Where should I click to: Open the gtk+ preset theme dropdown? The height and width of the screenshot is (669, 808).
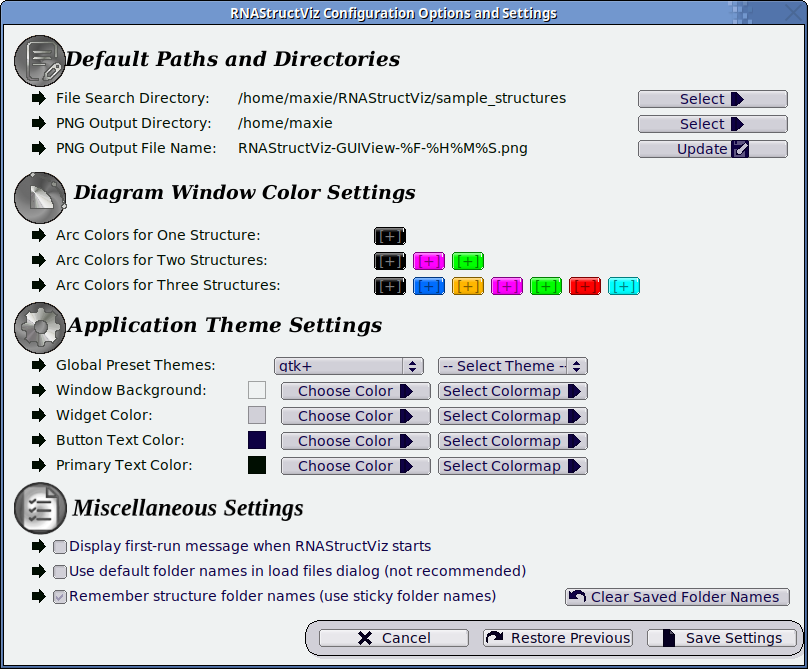(x=349, y=366)
